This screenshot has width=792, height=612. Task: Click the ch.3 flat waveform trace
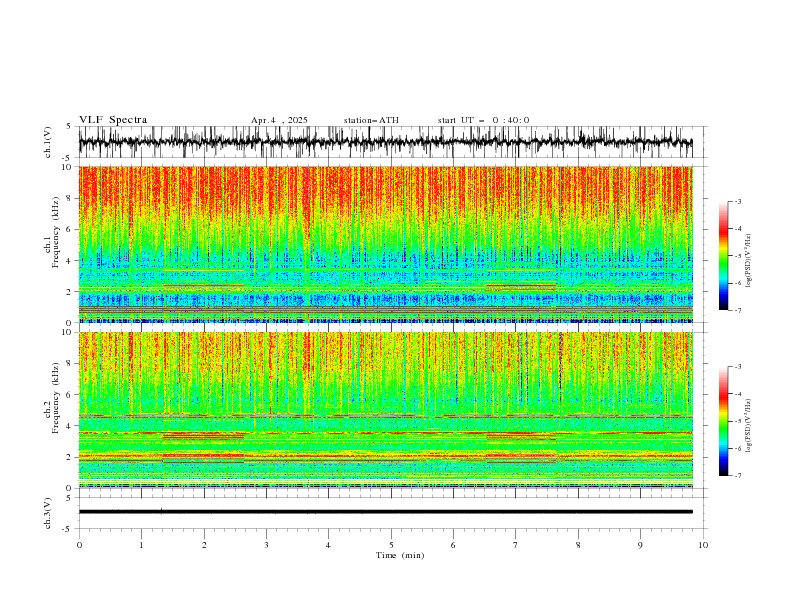pyautogui.click(x=385, y=512)
